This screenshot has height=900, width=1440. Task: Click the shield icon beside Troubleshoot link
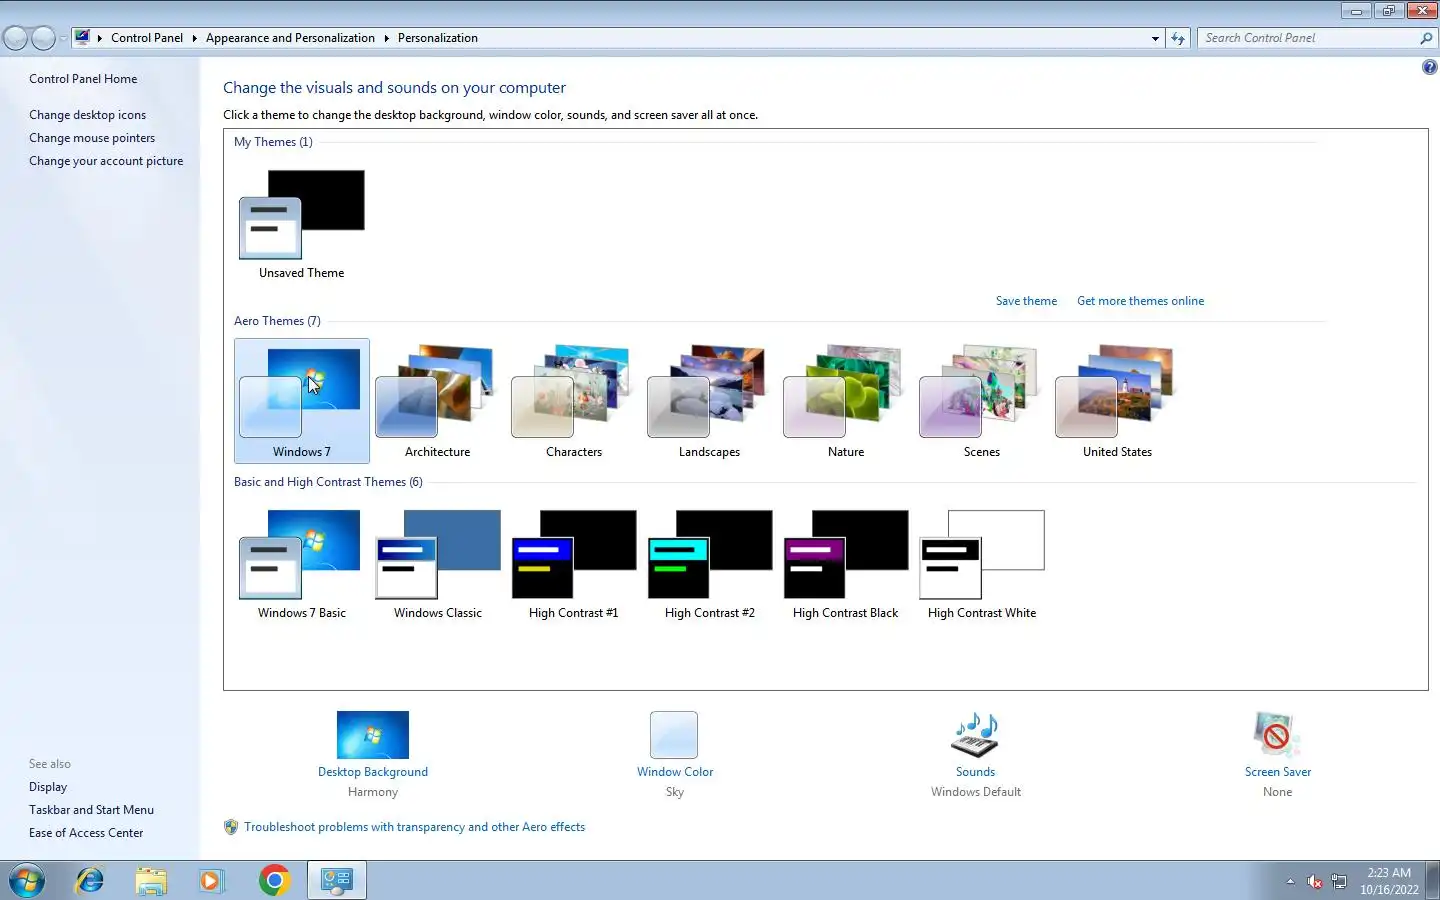[231, 827]
